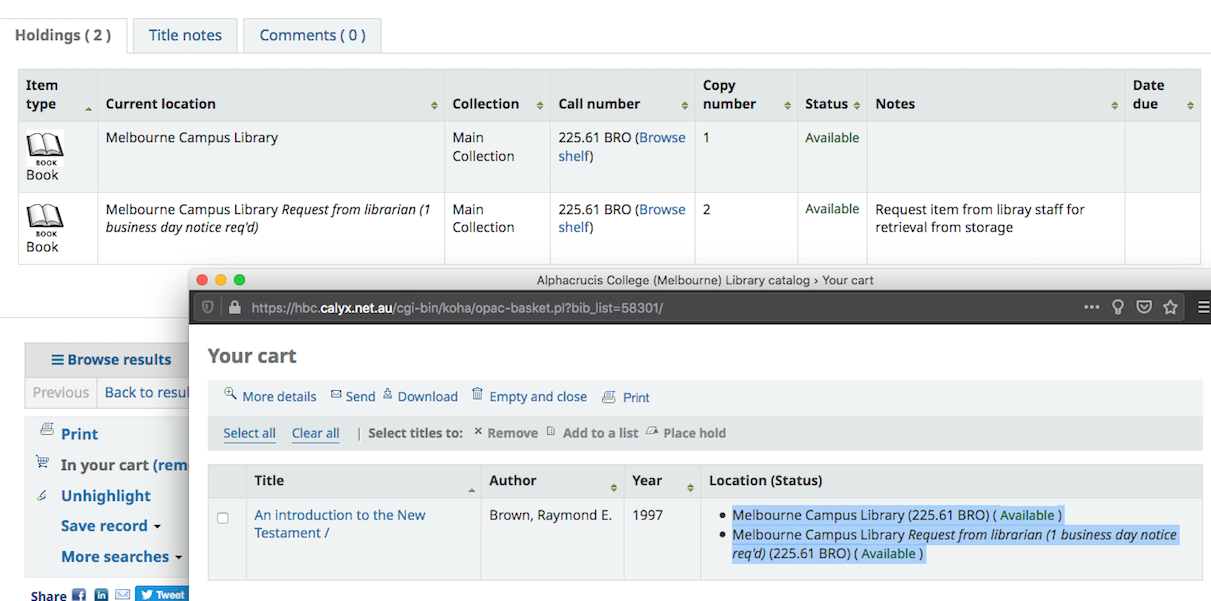1211x601 pixels.
Task: Click the page actions three-dot icon
Action: click(x=1091, y=307)
